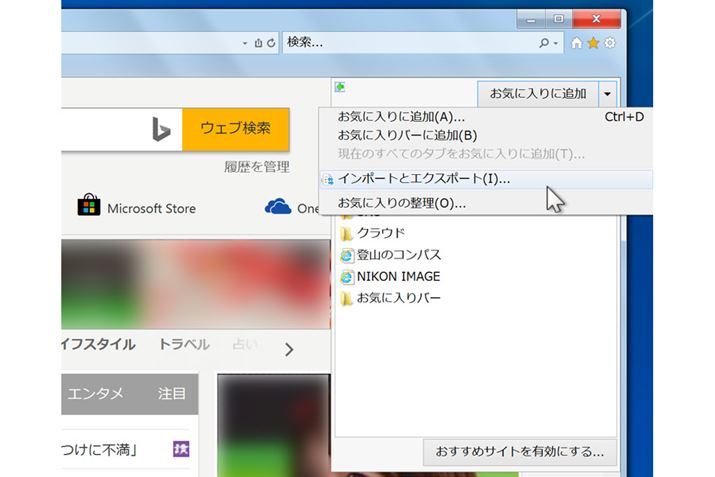This screenshot has width=715, height=477.
Task: Minimize the browser window
Action: 531,19
